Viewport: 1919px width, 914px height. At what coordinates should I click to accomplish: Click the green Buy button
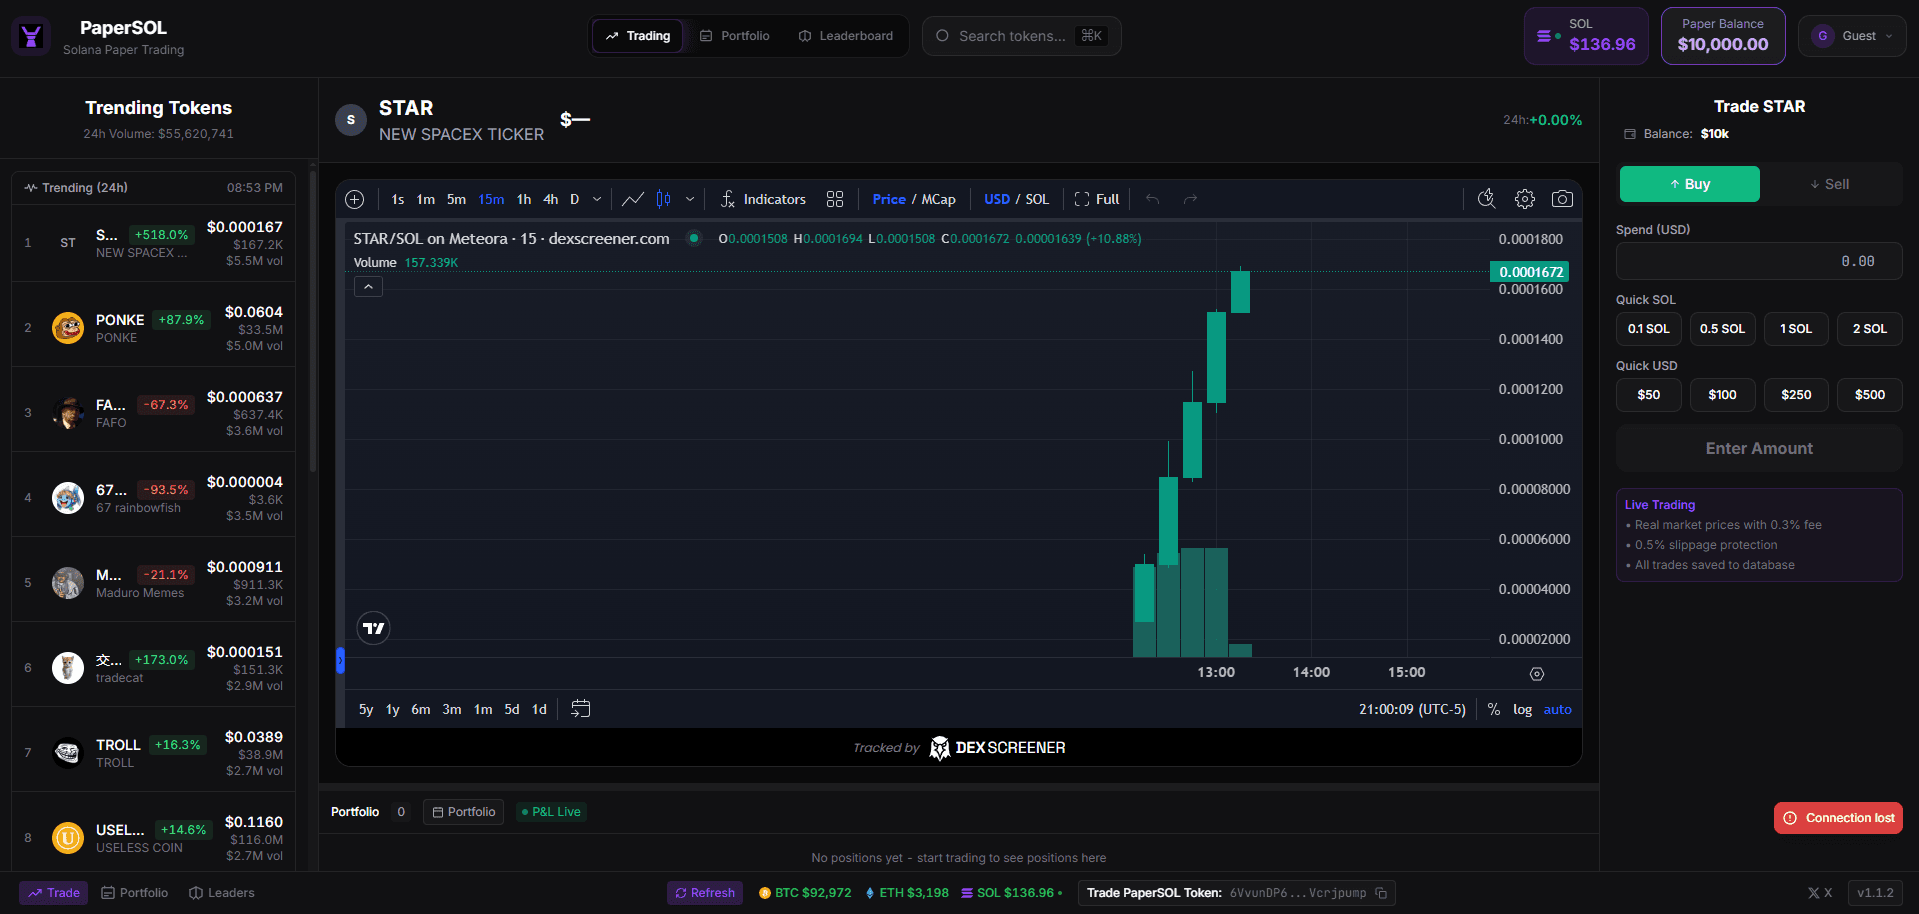pyautogui.click(x=1689, y=184)
